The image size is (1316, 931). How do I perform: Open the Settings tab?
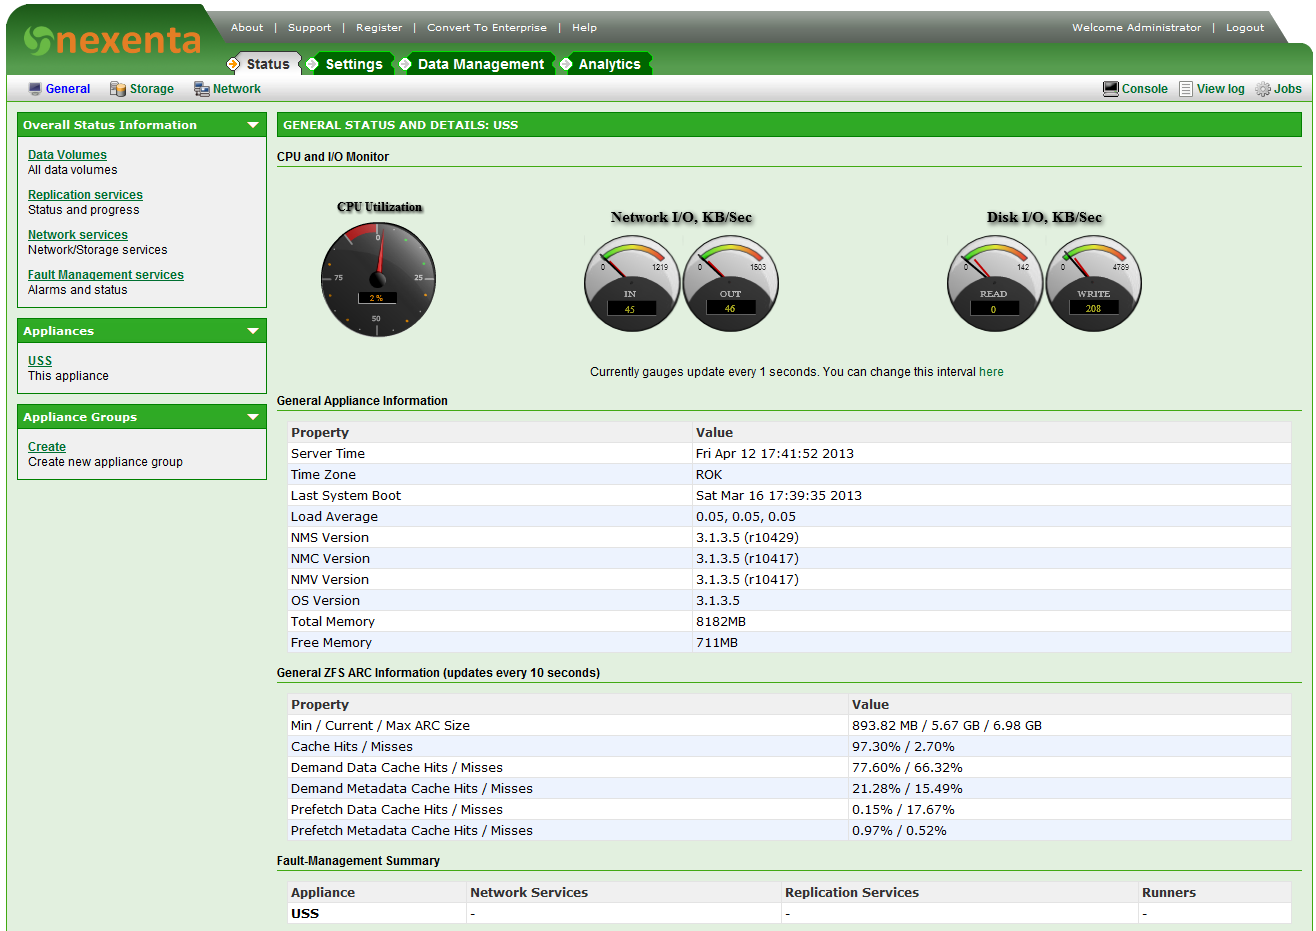(354, 64)
